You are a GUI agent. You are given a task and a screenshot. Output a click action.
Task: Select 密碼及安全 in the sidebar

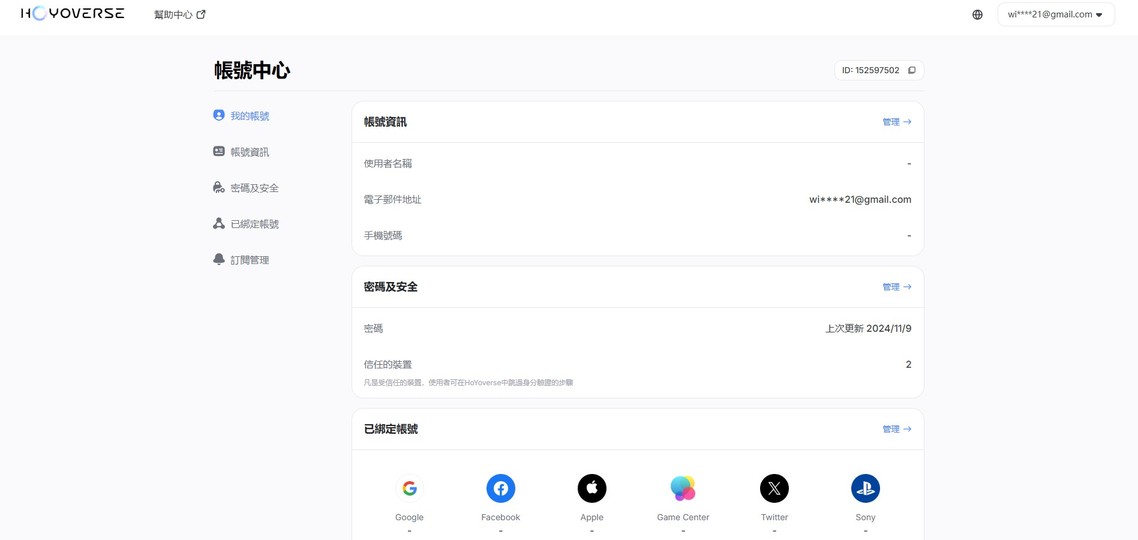(x=245, y=188)
